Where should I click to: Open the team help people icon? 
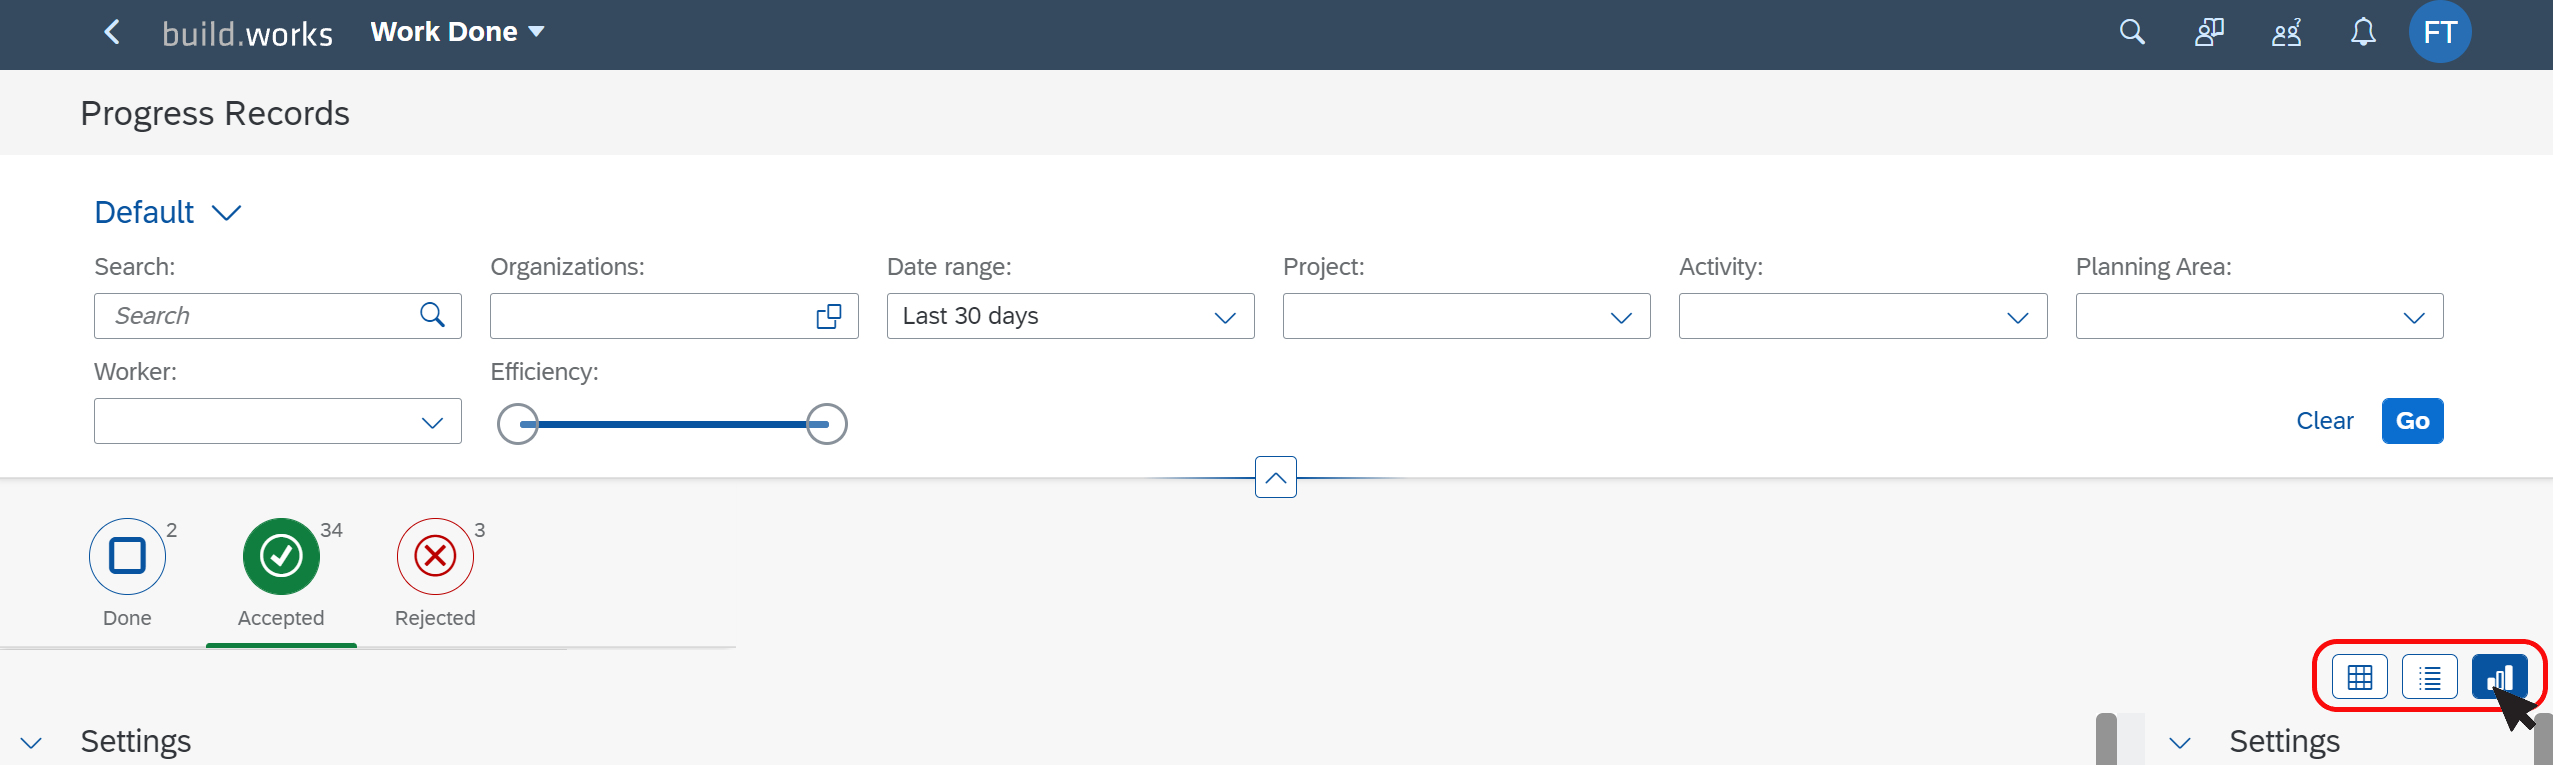tap(2286, 32)
